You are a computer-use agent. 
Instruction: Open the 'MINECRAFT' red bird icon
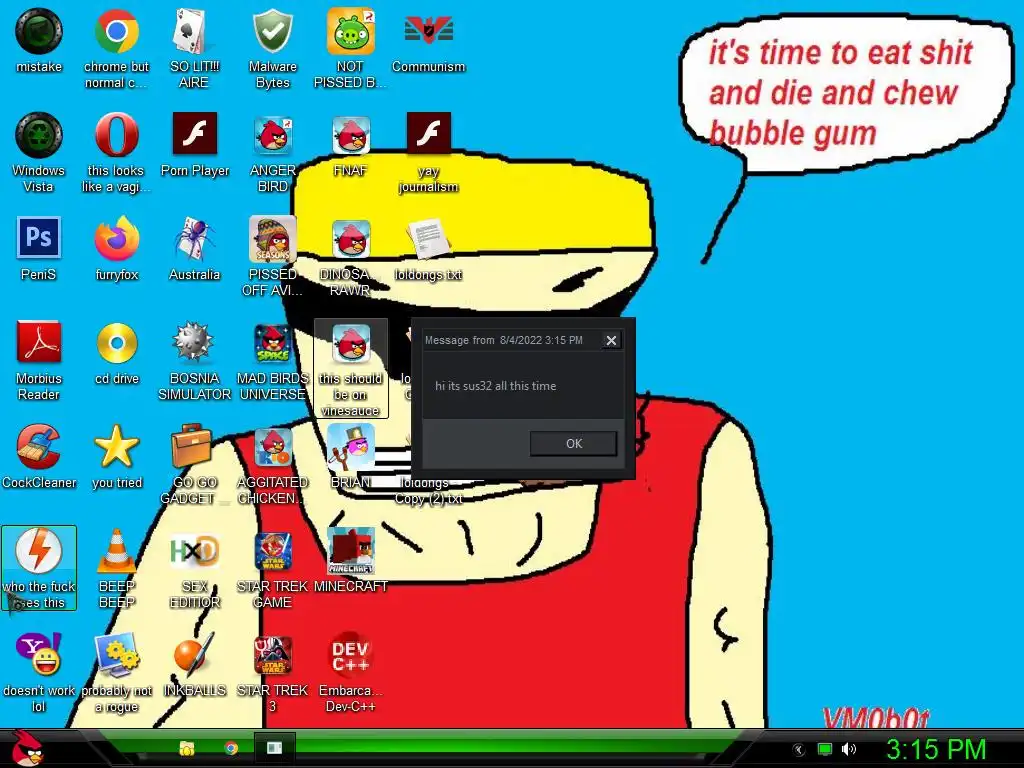[351, 560]
